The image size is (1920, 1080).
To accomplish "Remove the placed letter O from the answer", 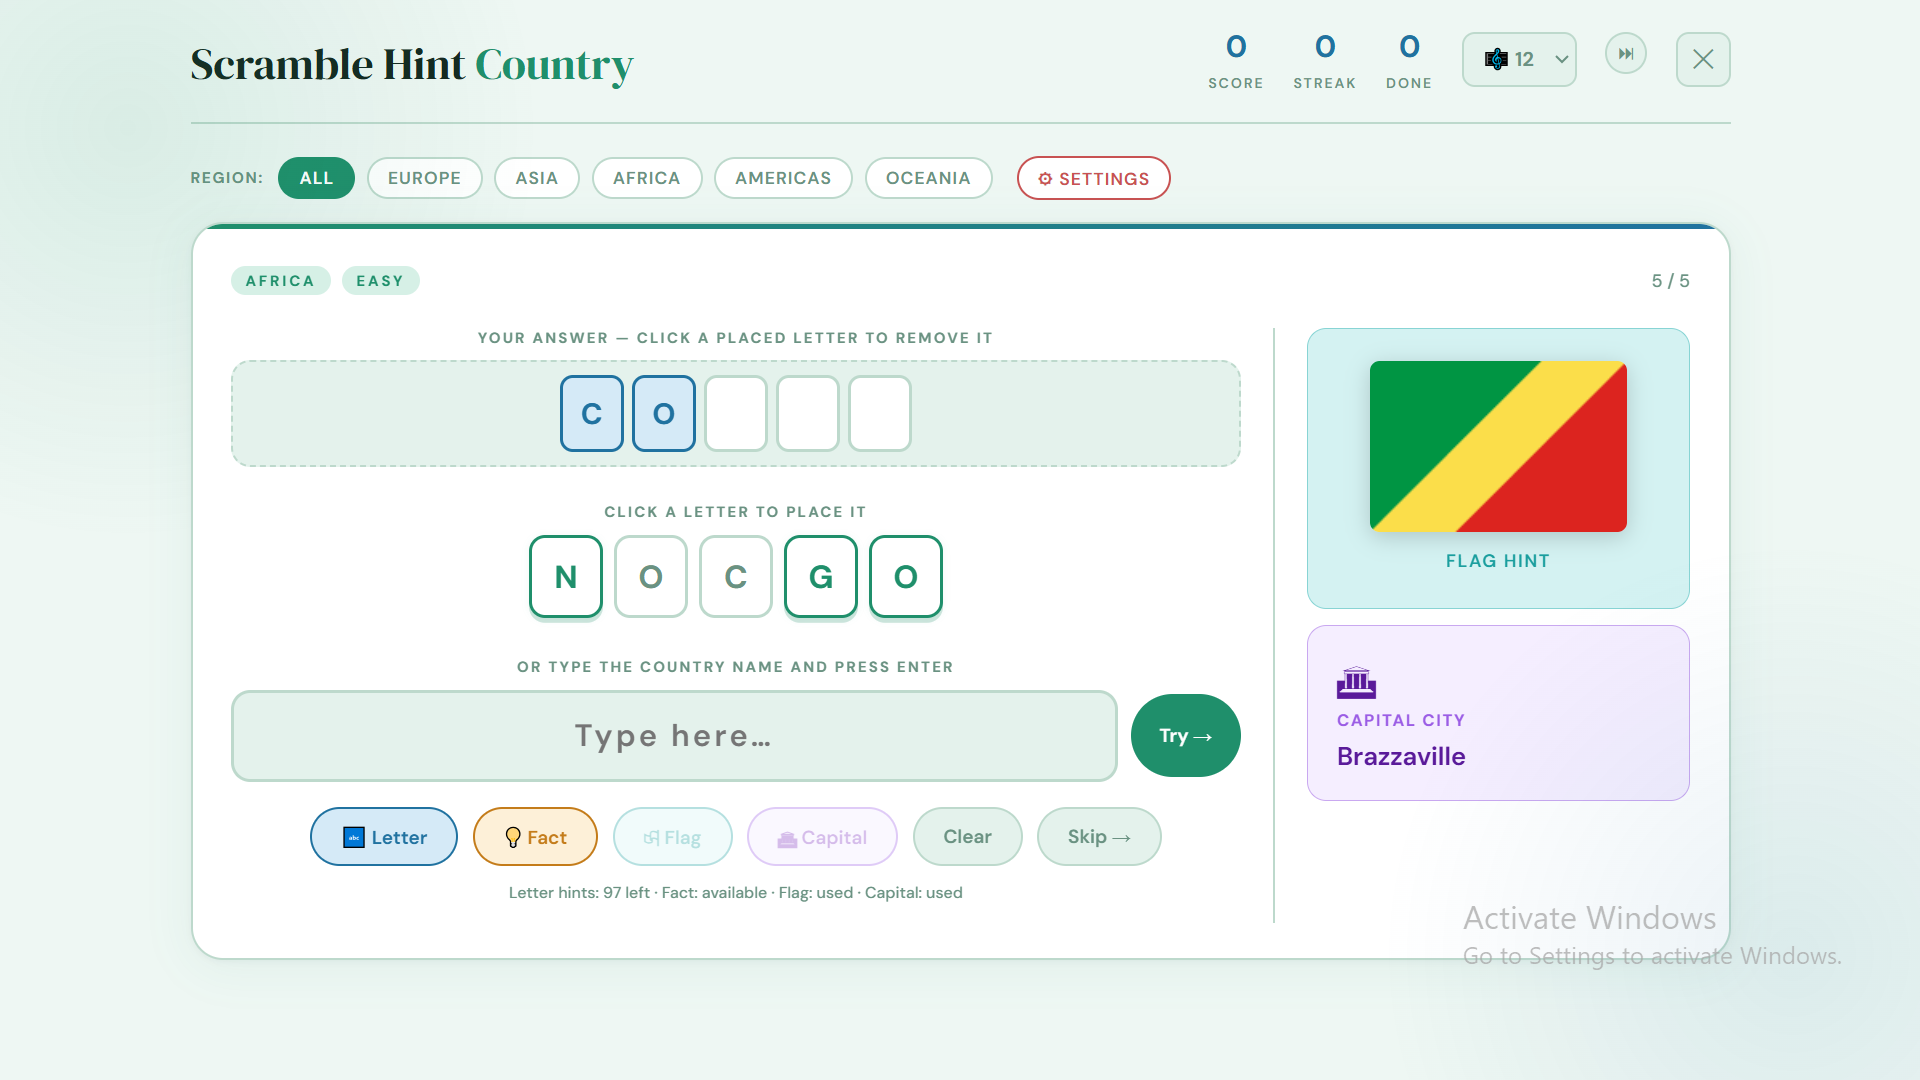I will point(664,413).
